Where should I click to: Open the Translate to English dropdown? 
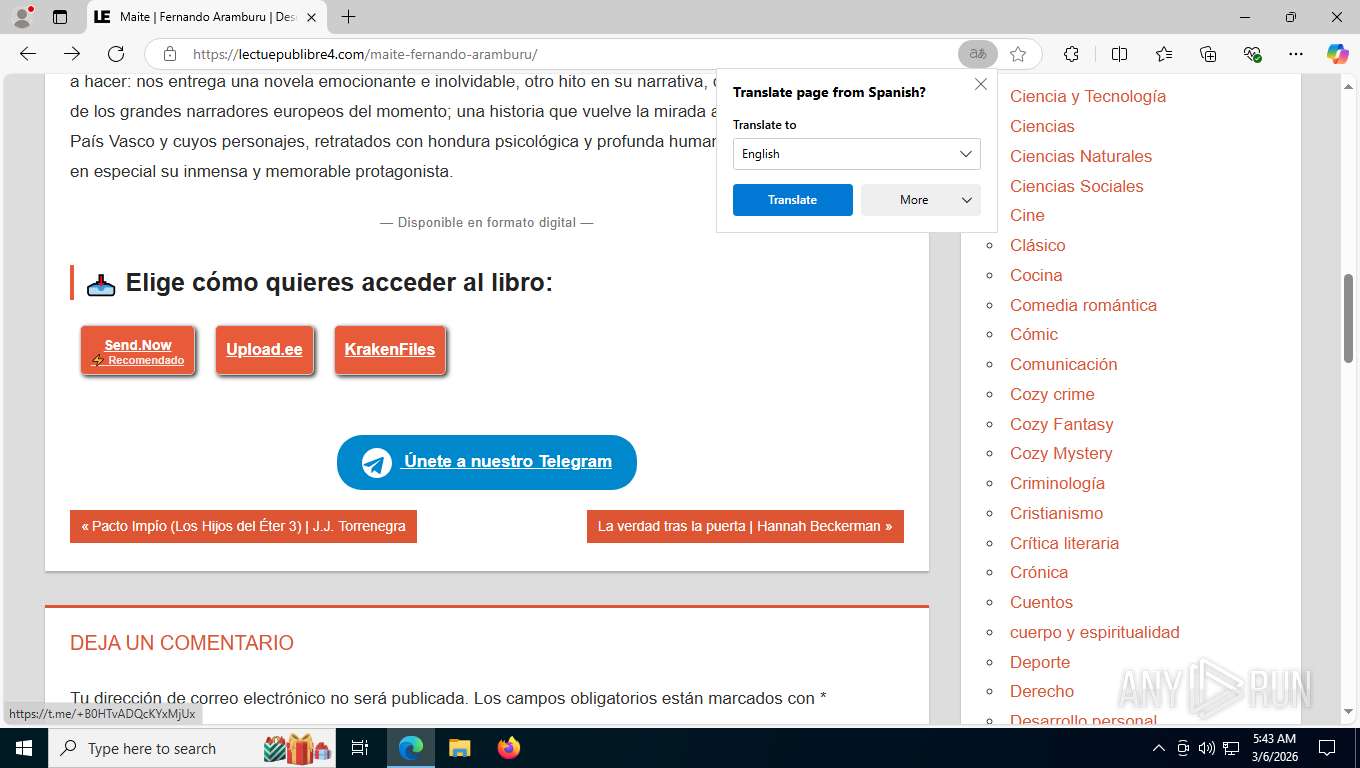tap(857, 154)
